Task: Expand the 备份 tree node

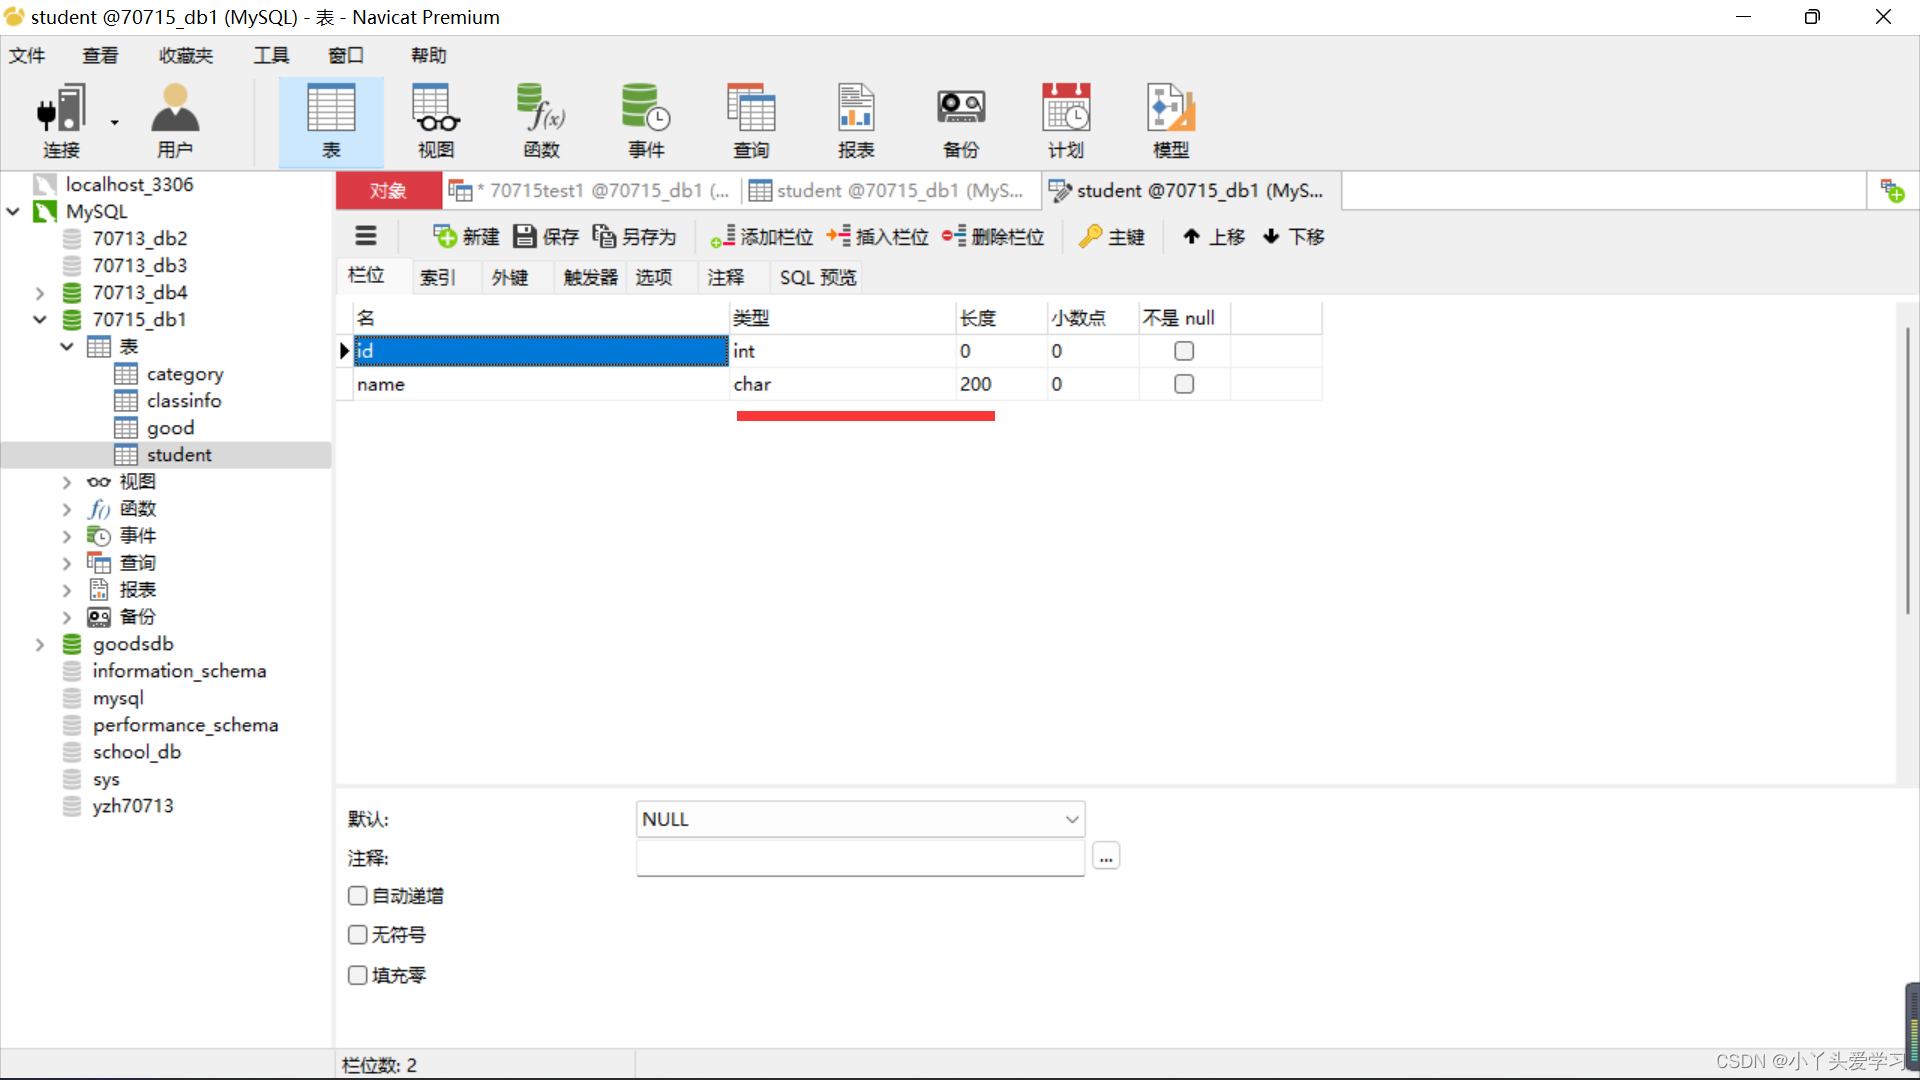Action: coord(67,617)
